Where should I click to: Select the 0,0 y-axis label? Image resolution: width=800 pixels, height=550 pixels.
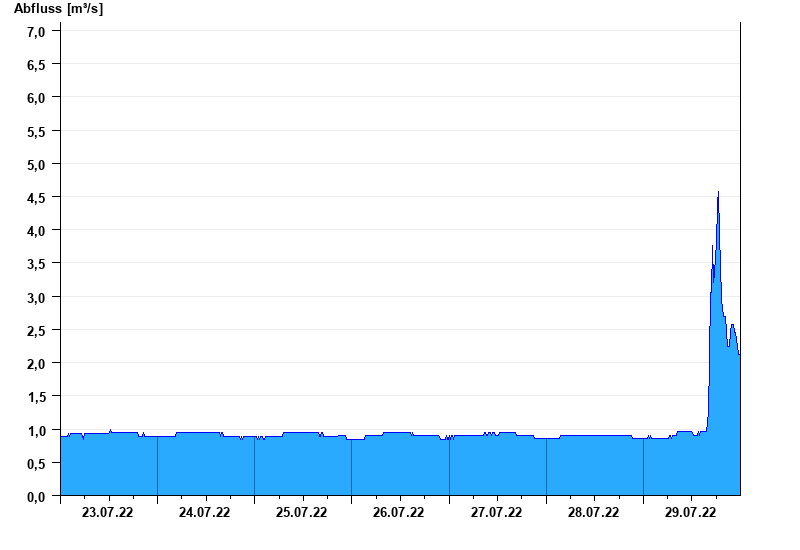pyautogui.click(x=36, y=497)
